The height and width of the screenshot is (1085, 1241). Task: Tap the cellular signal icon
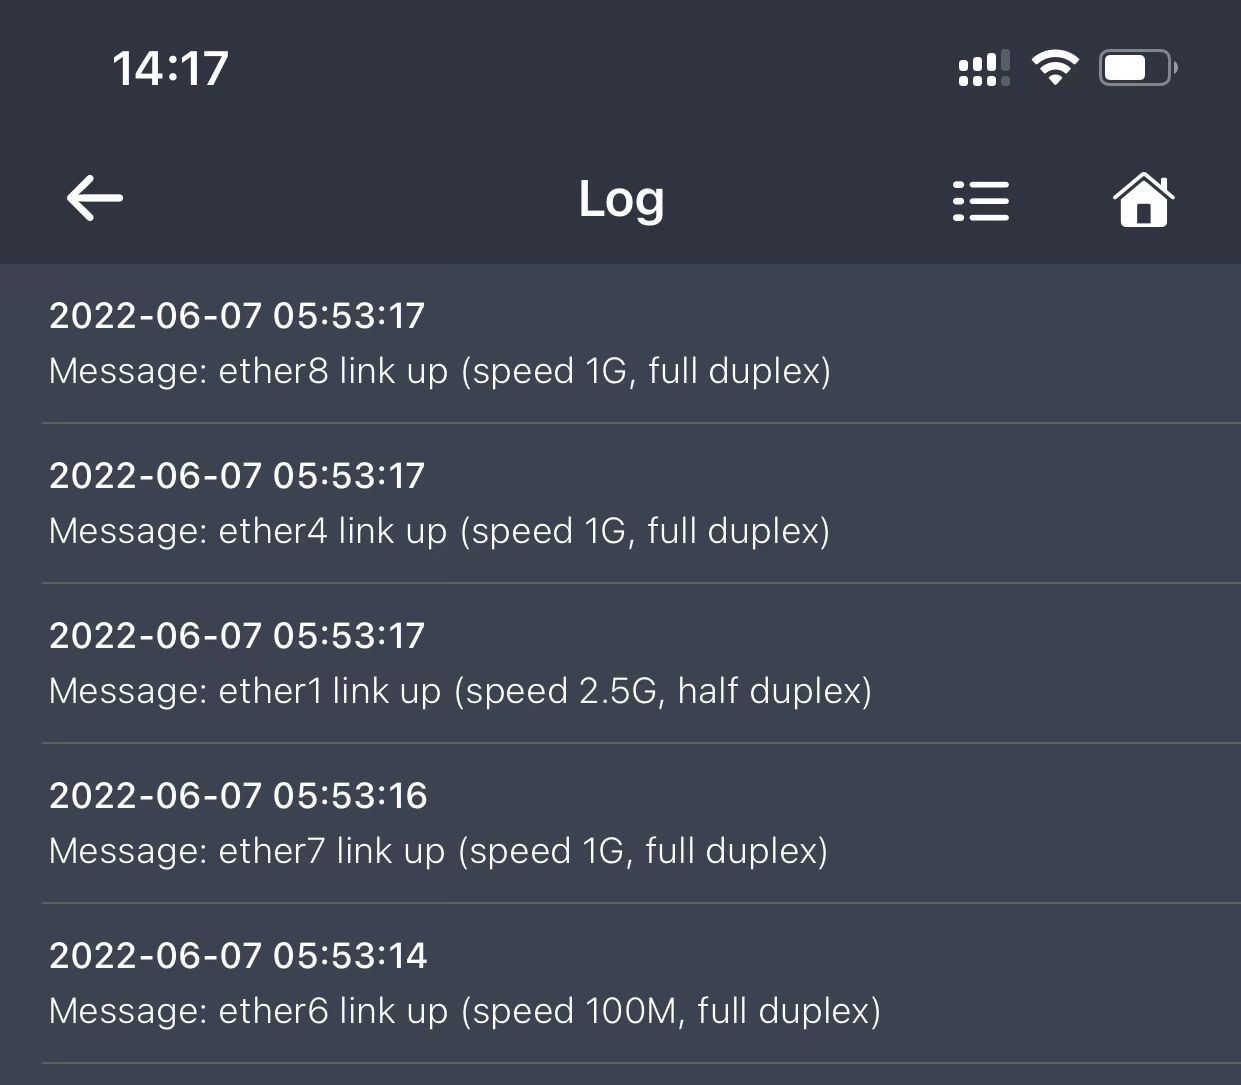coord(983,68)
